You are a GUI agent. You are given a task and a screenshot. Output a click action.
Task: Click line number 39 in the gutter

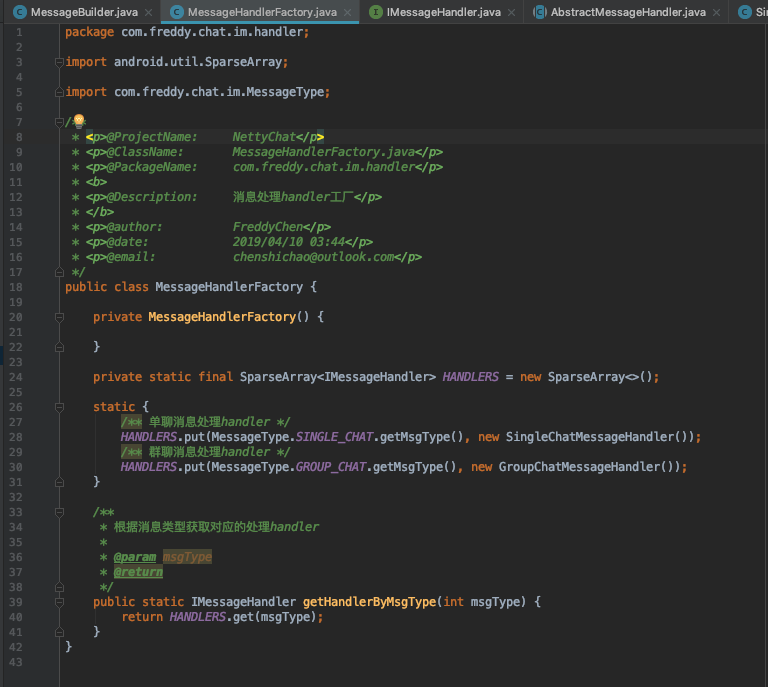tap(16, 602)
